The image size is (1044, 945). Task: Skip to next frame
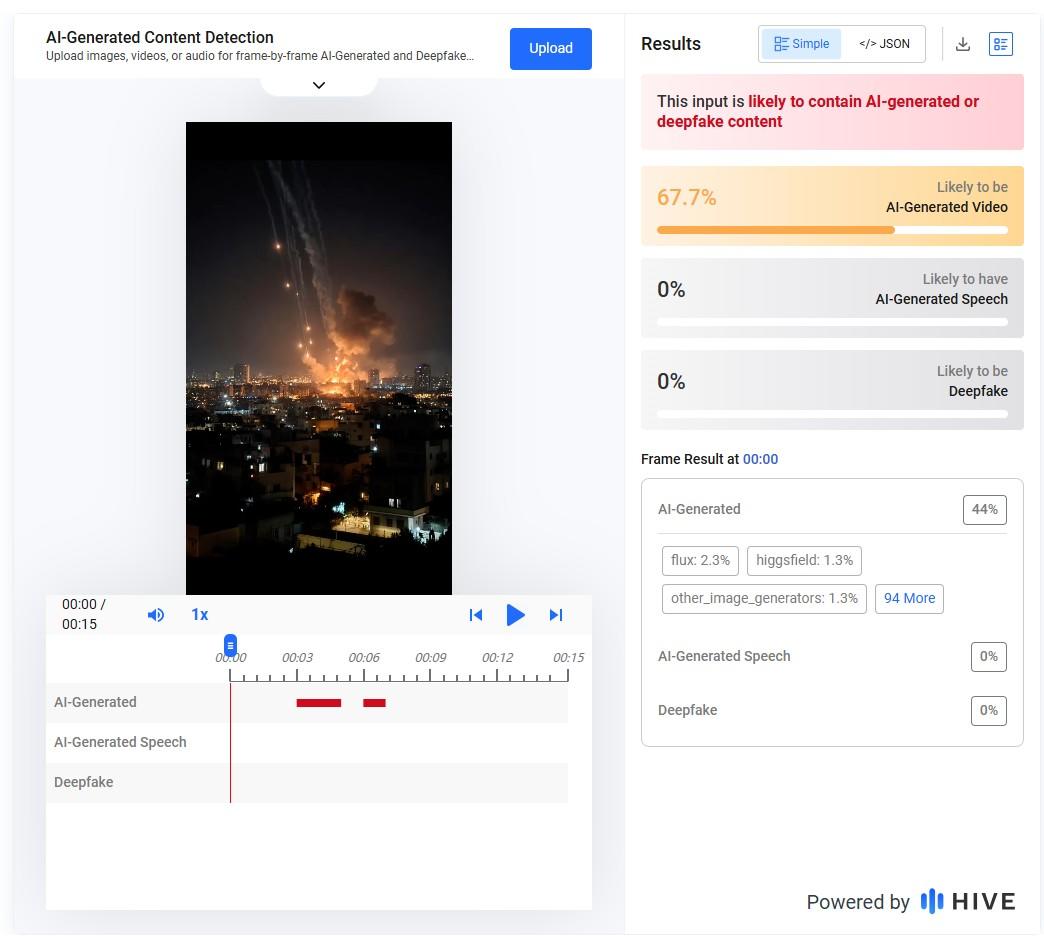556,615
